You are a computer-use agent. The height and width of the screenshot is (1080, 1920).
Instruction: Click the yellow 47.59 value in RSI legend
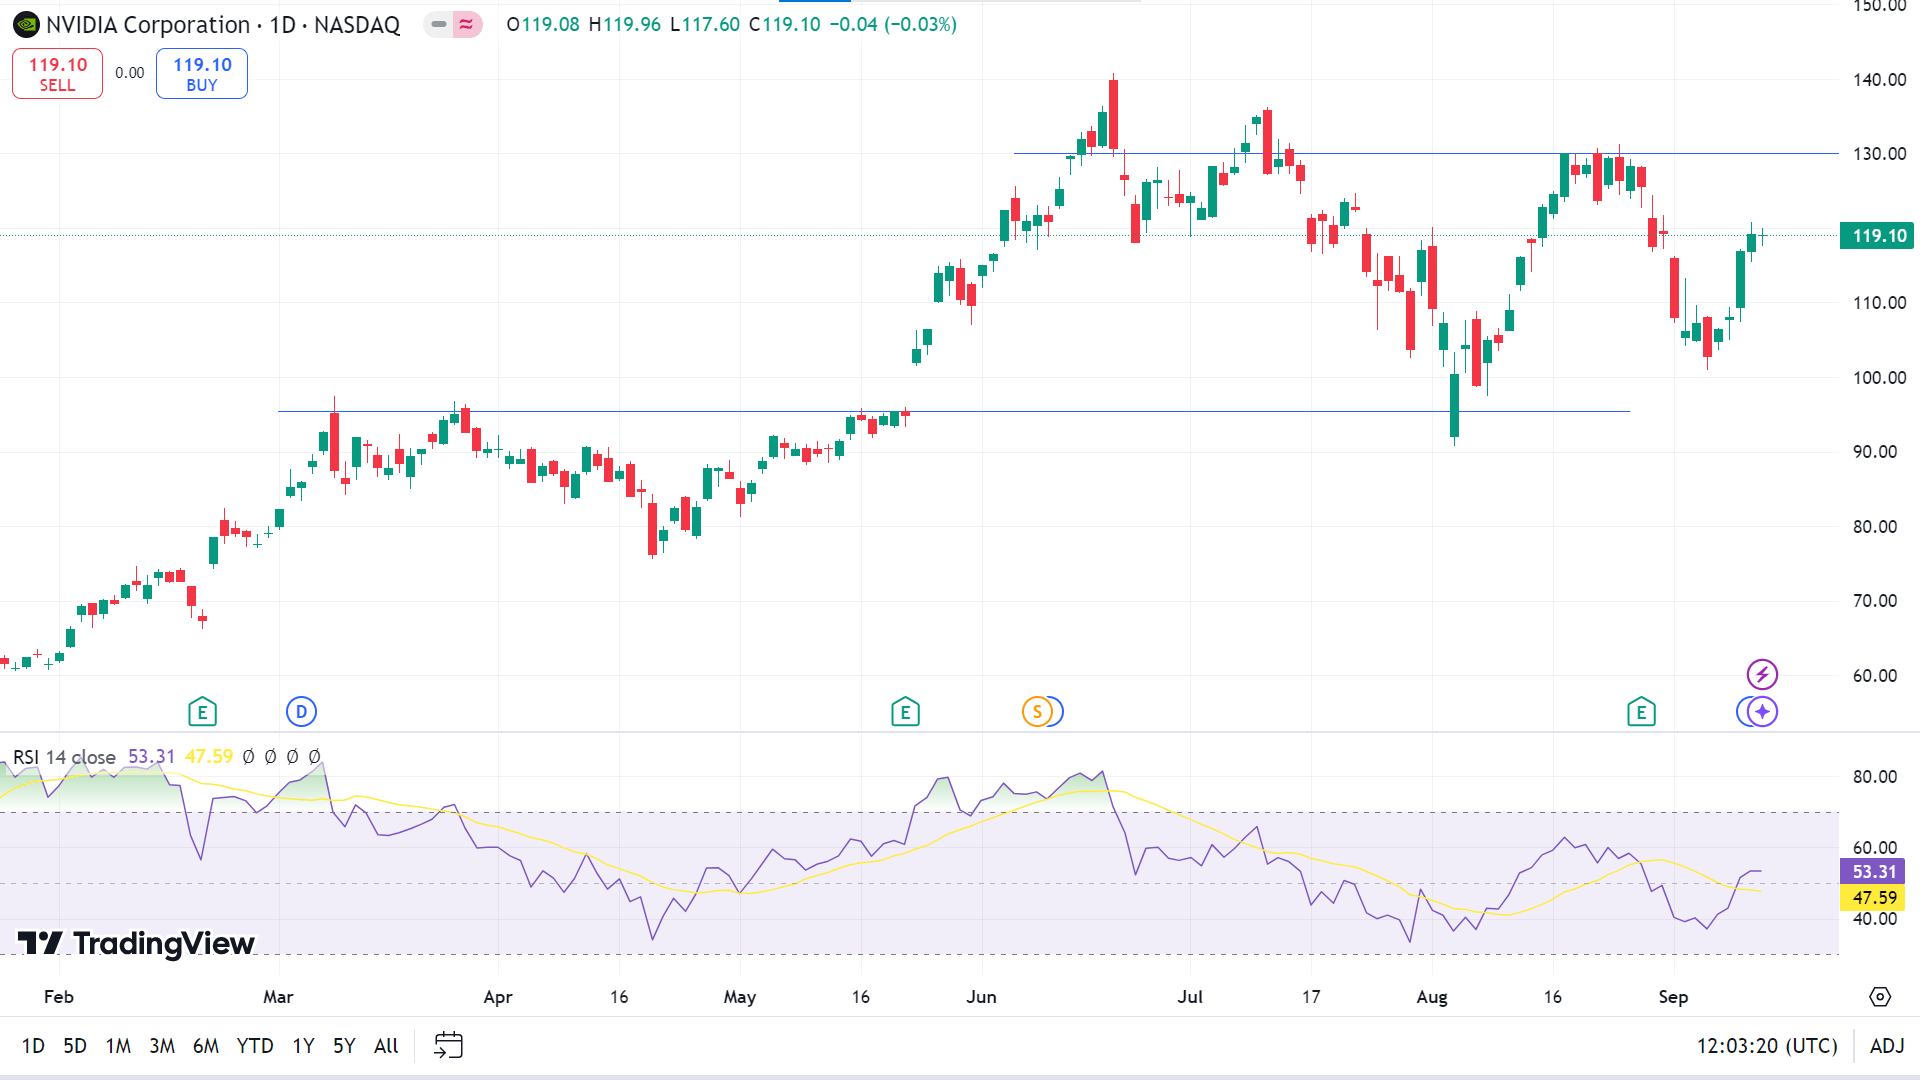(x=208, y=757)
